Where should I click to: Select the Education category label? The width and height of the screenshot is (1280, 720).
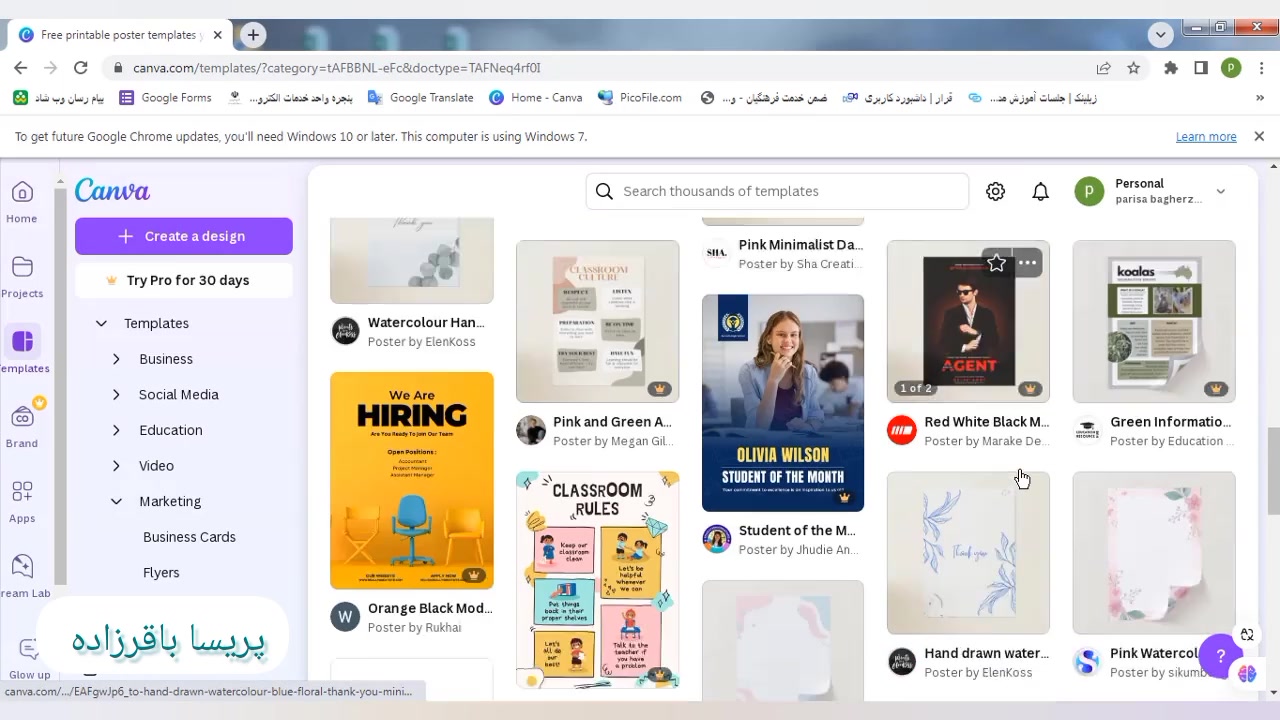click(x=170, y=430)
